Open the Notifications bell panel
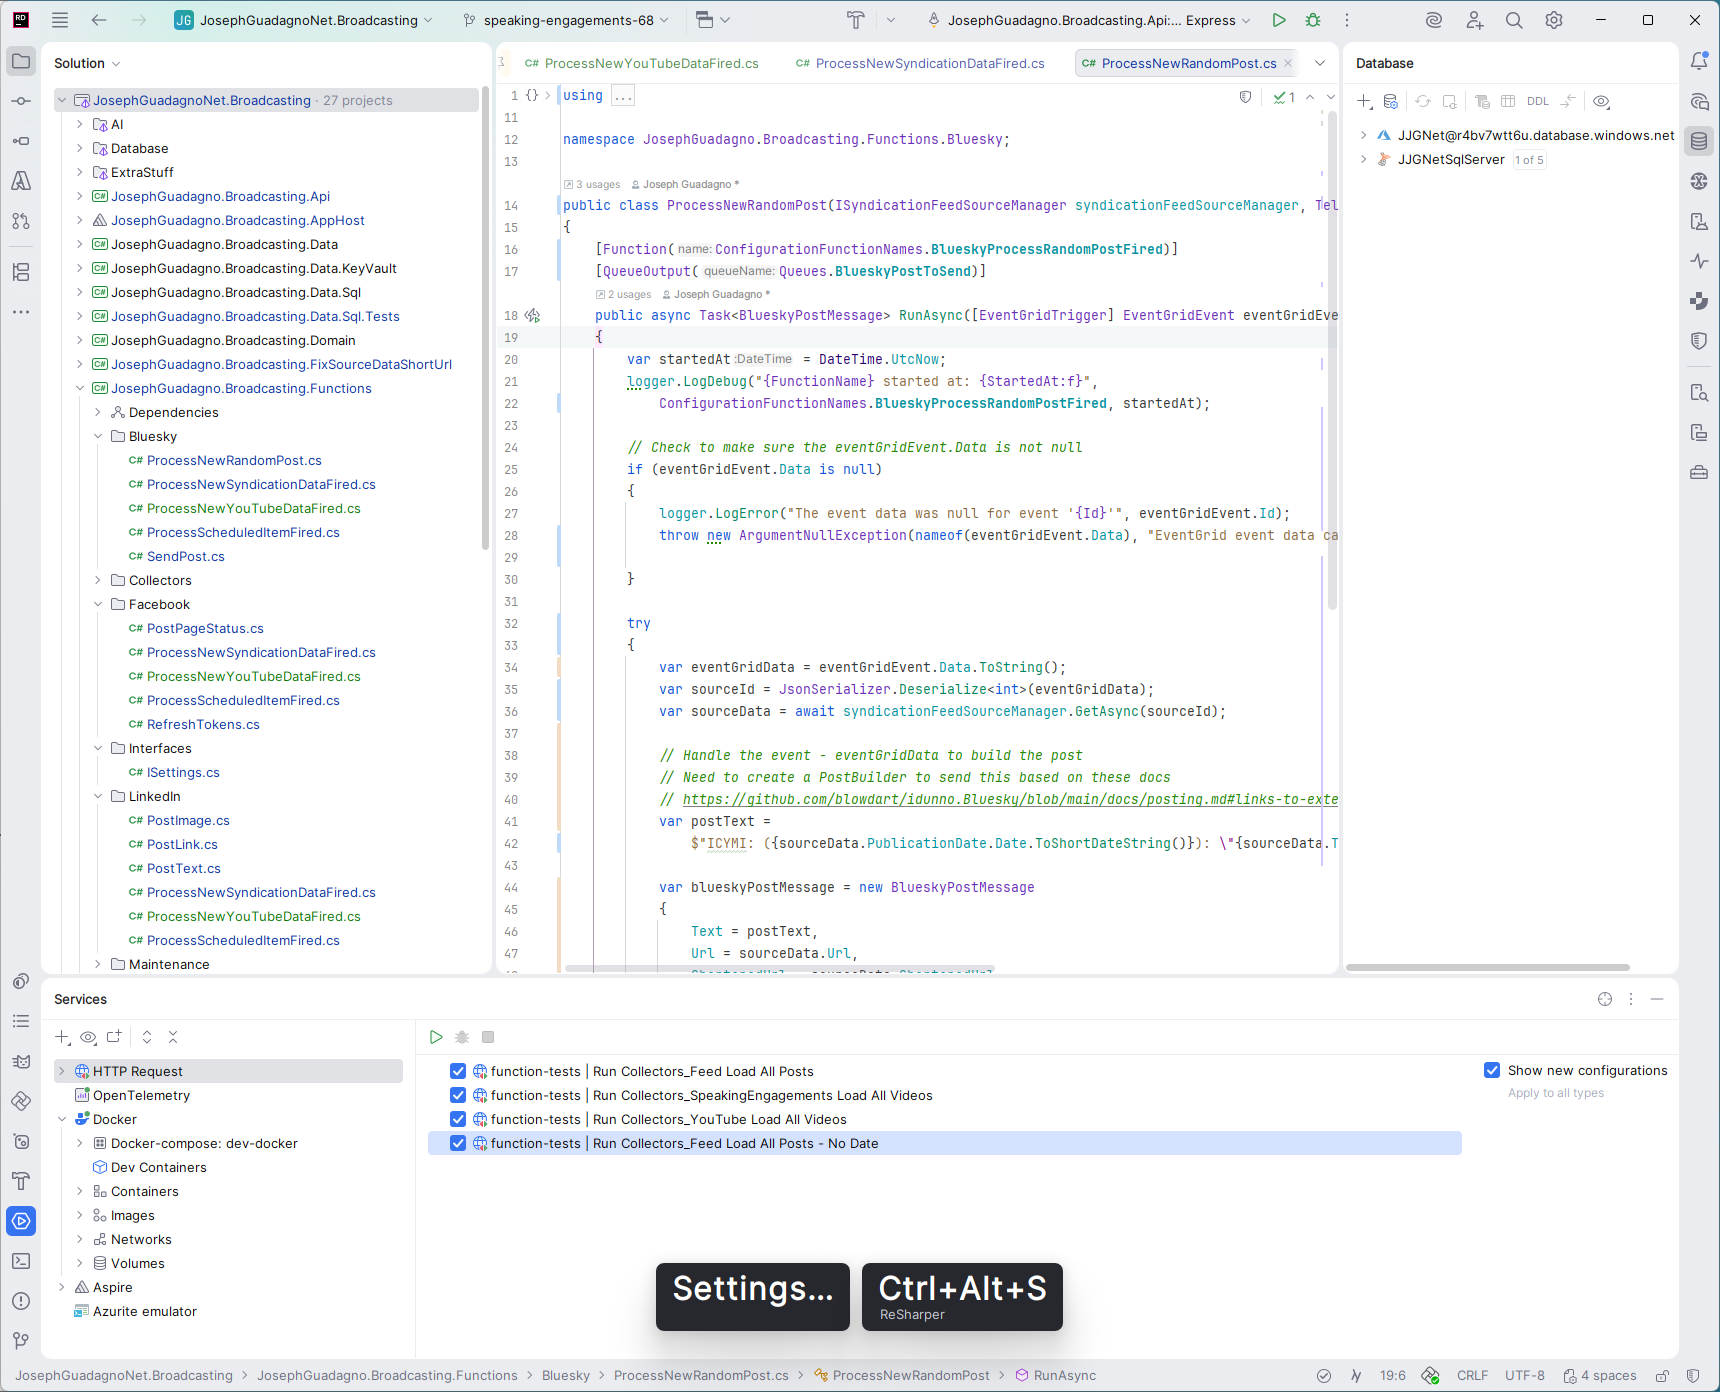This screenshot has height=1392, width=1720. coord(1699,62)
